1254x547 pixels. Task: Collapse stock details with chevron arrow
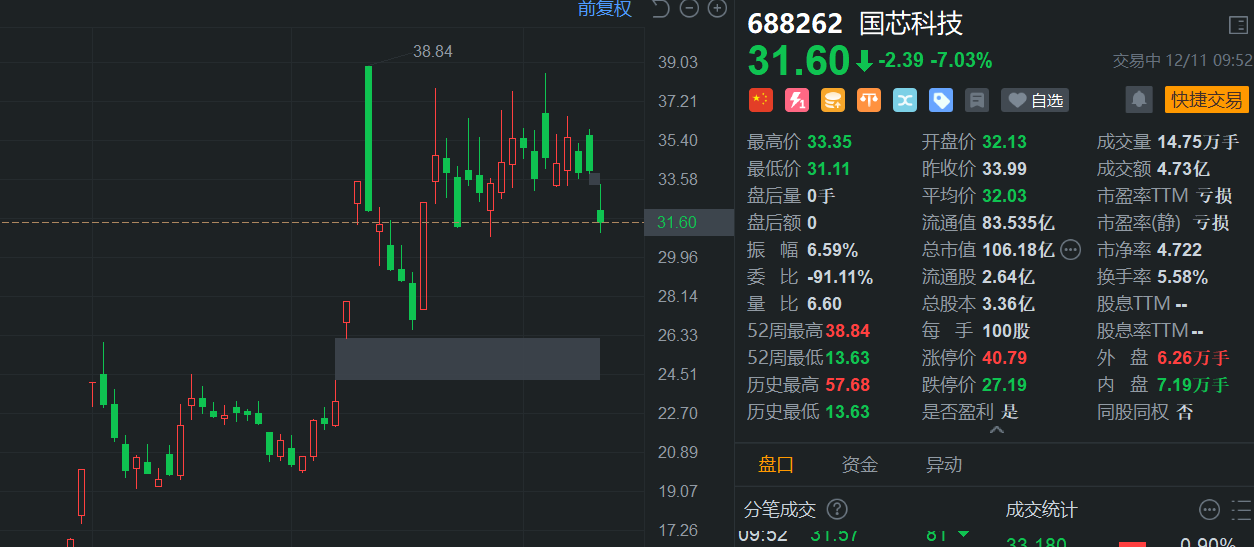(x=996, y=430)
